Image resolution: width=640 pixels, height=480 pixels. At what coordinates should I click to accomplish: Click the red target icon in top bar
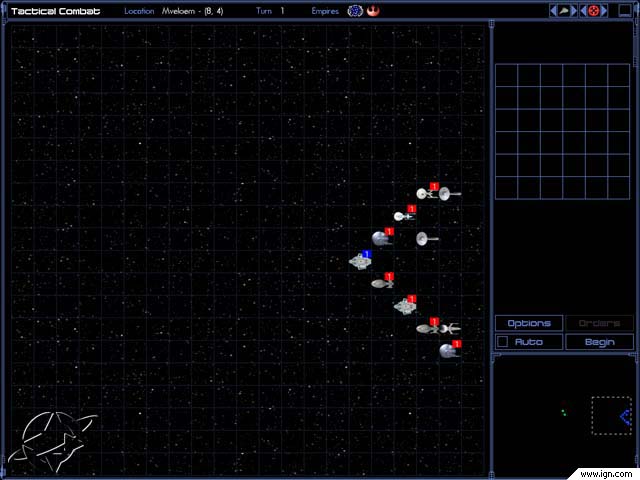point(593,11)
